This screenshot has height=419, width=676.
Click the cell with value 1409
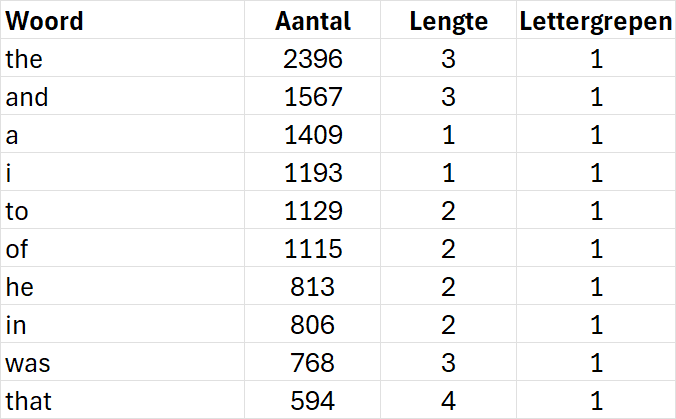point(313,134)
